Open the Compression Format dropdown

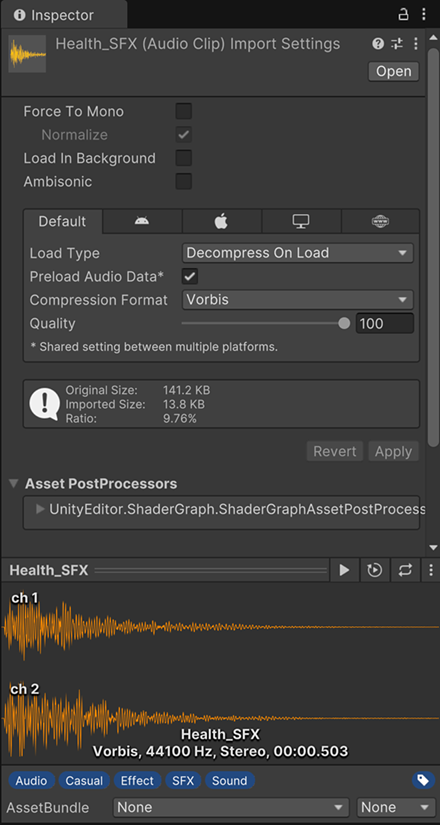pyautogui.click(x=298, y=300)
